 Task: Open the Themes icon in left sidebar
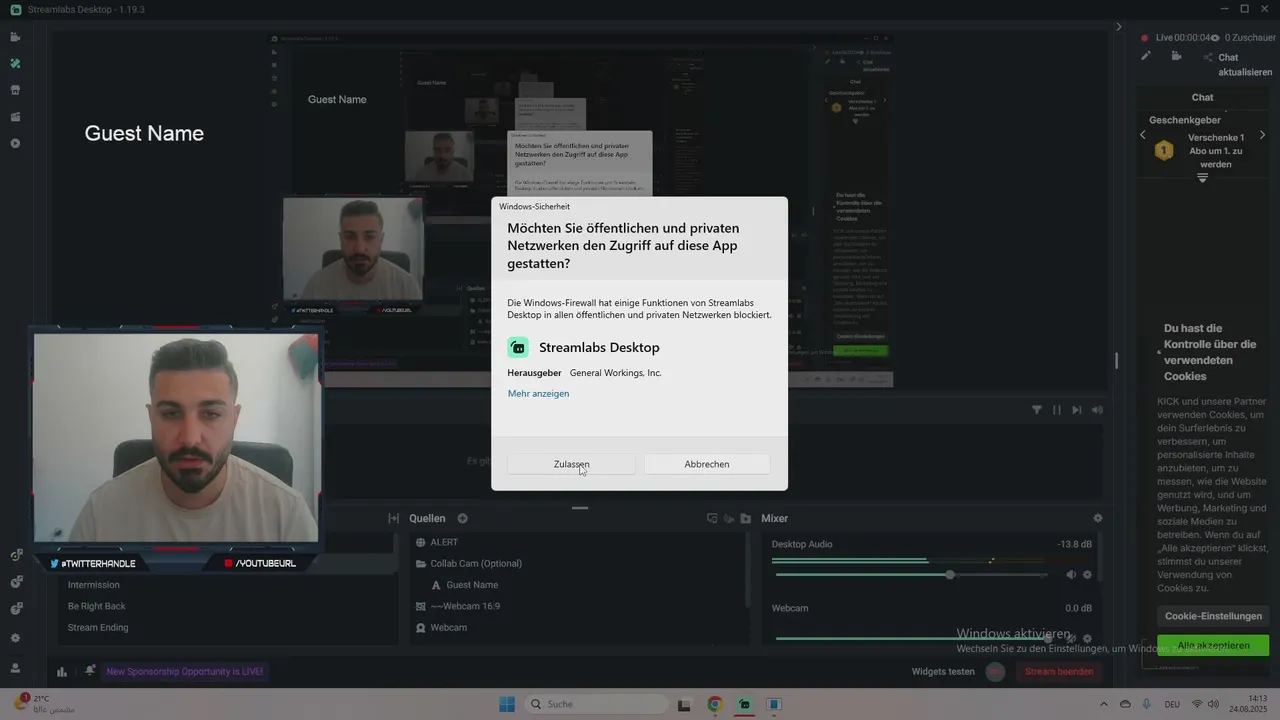pyautogui.click(x=15, y=63)
